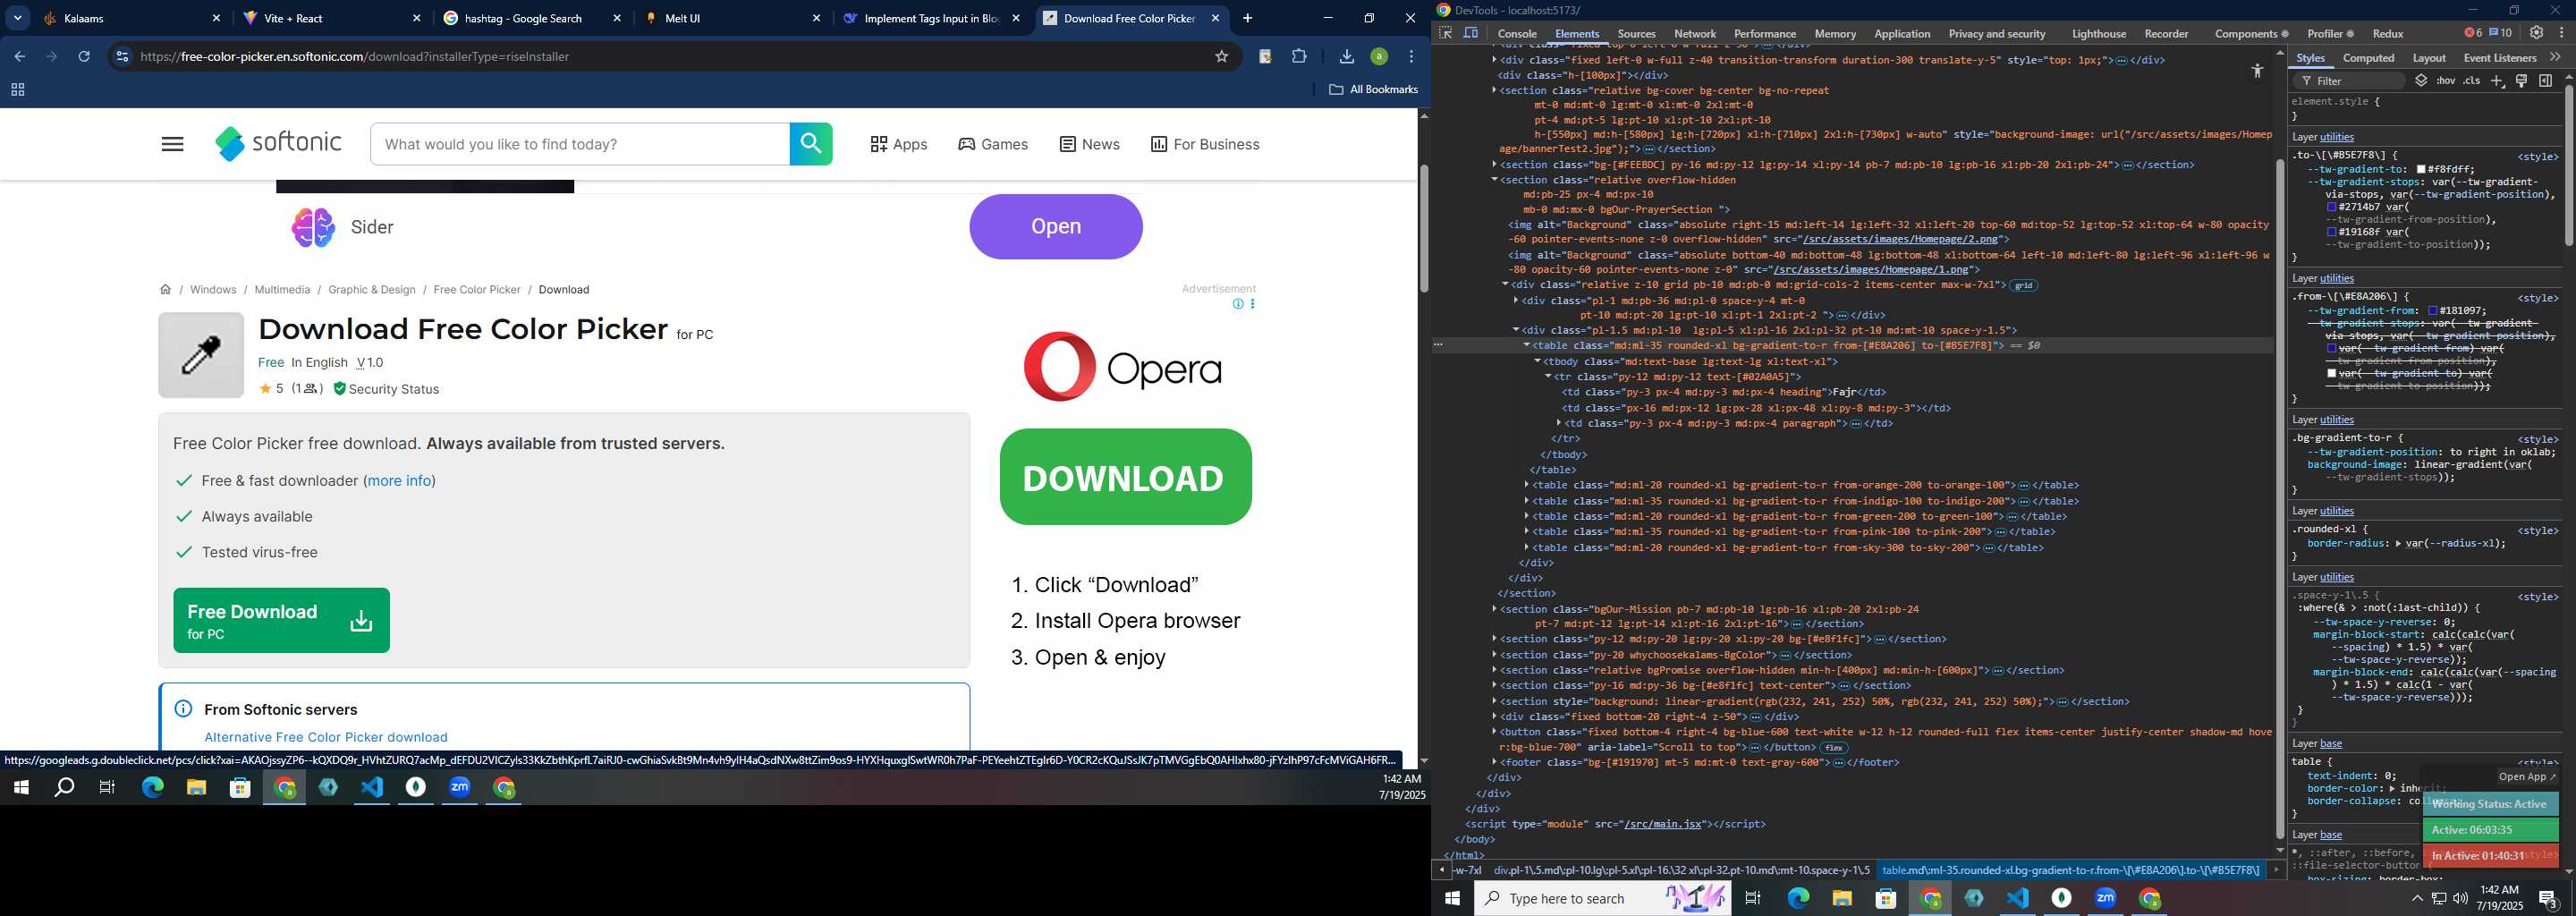Viewport: 2576px width, 916px height.
Task: Open the Network panel tab
Action: [1695, 34]
